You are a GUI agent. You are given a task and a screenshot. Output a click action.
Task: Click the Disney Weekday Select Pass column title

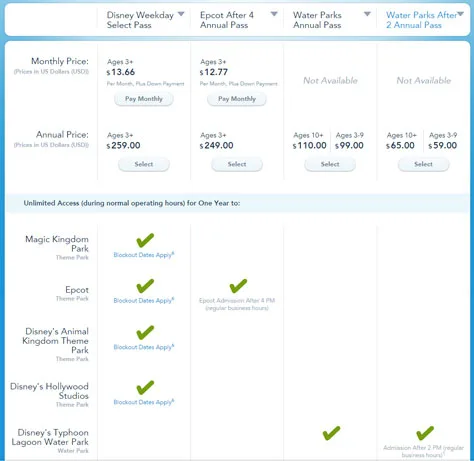(x=140, y=20)
